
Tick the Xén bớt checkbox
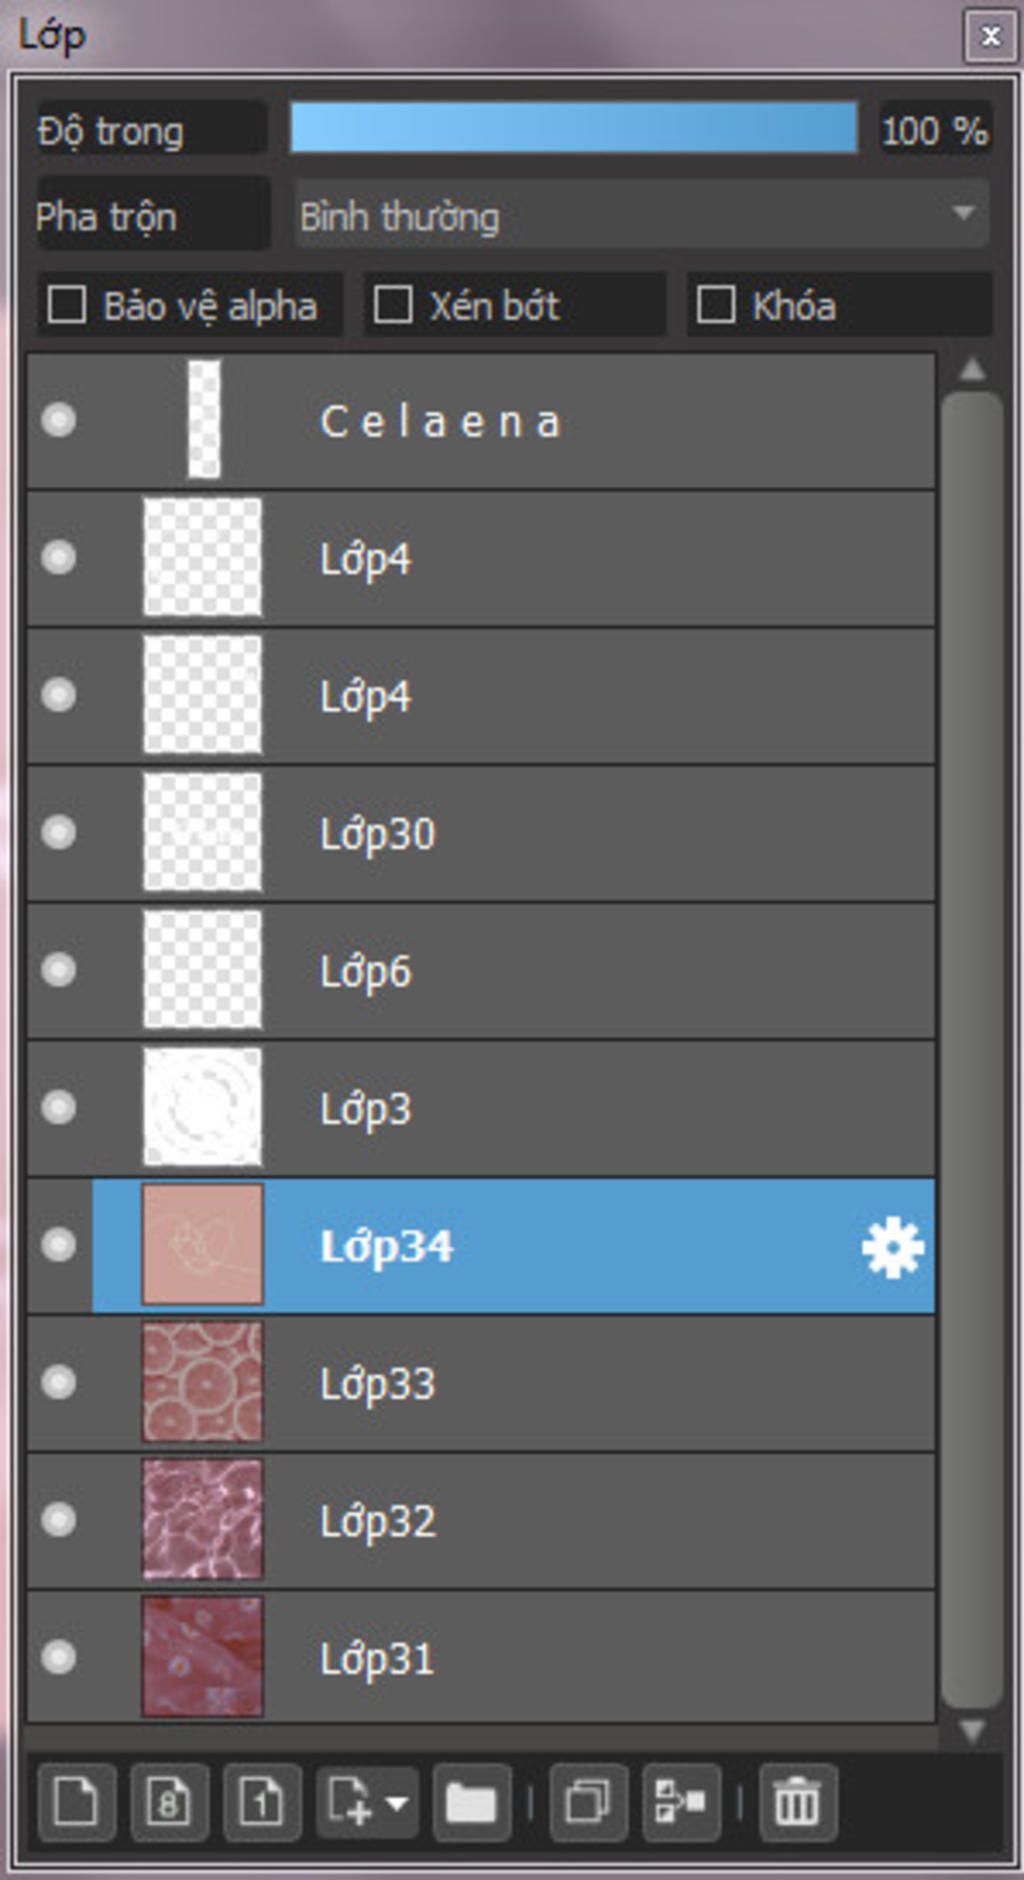[x=392, y=304]
